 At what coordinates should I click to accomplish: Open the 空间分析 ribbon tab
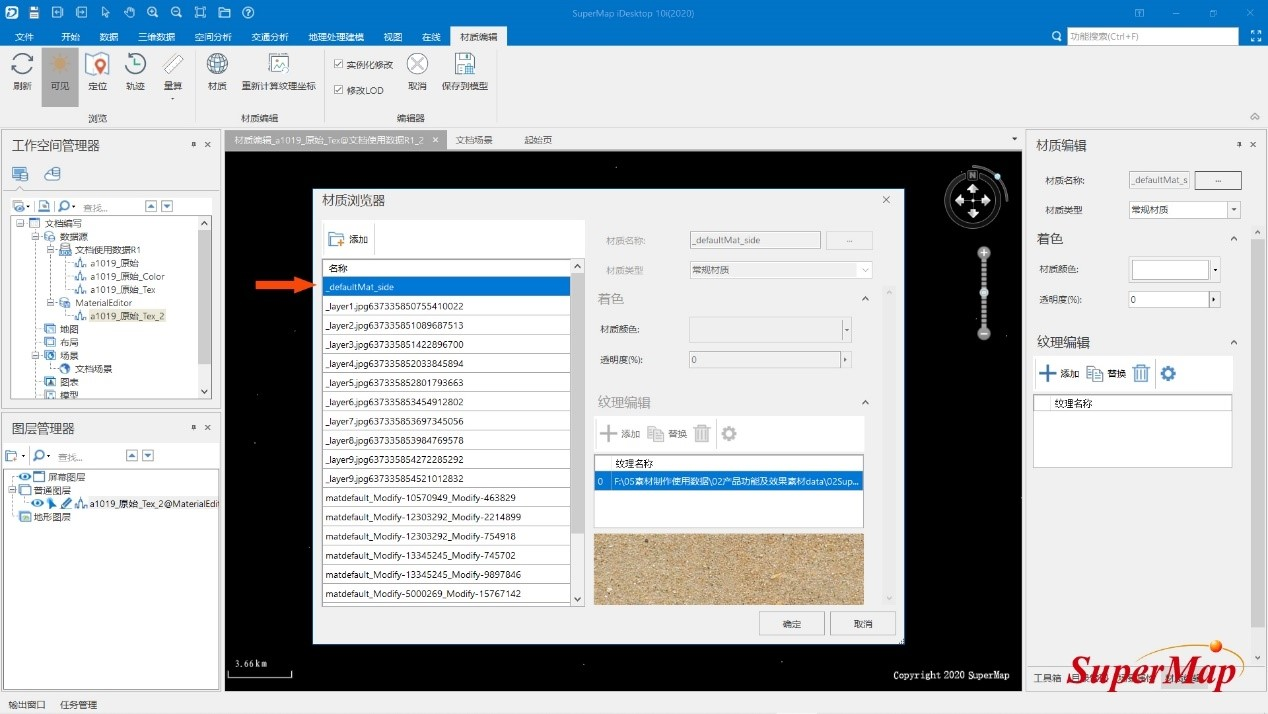point(212,37)
